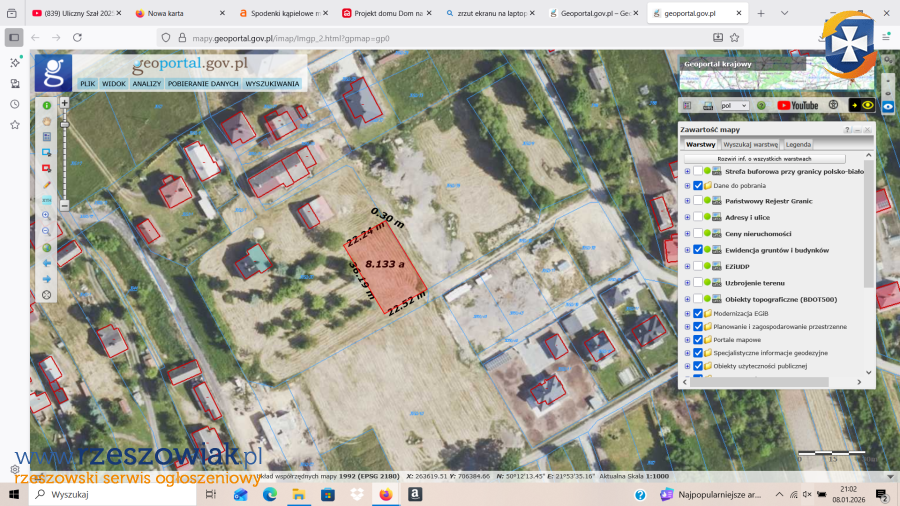Click the printer icon in top toolbar
The width and height of the screenshot is (900, 506).
click(x=708, y=105)
